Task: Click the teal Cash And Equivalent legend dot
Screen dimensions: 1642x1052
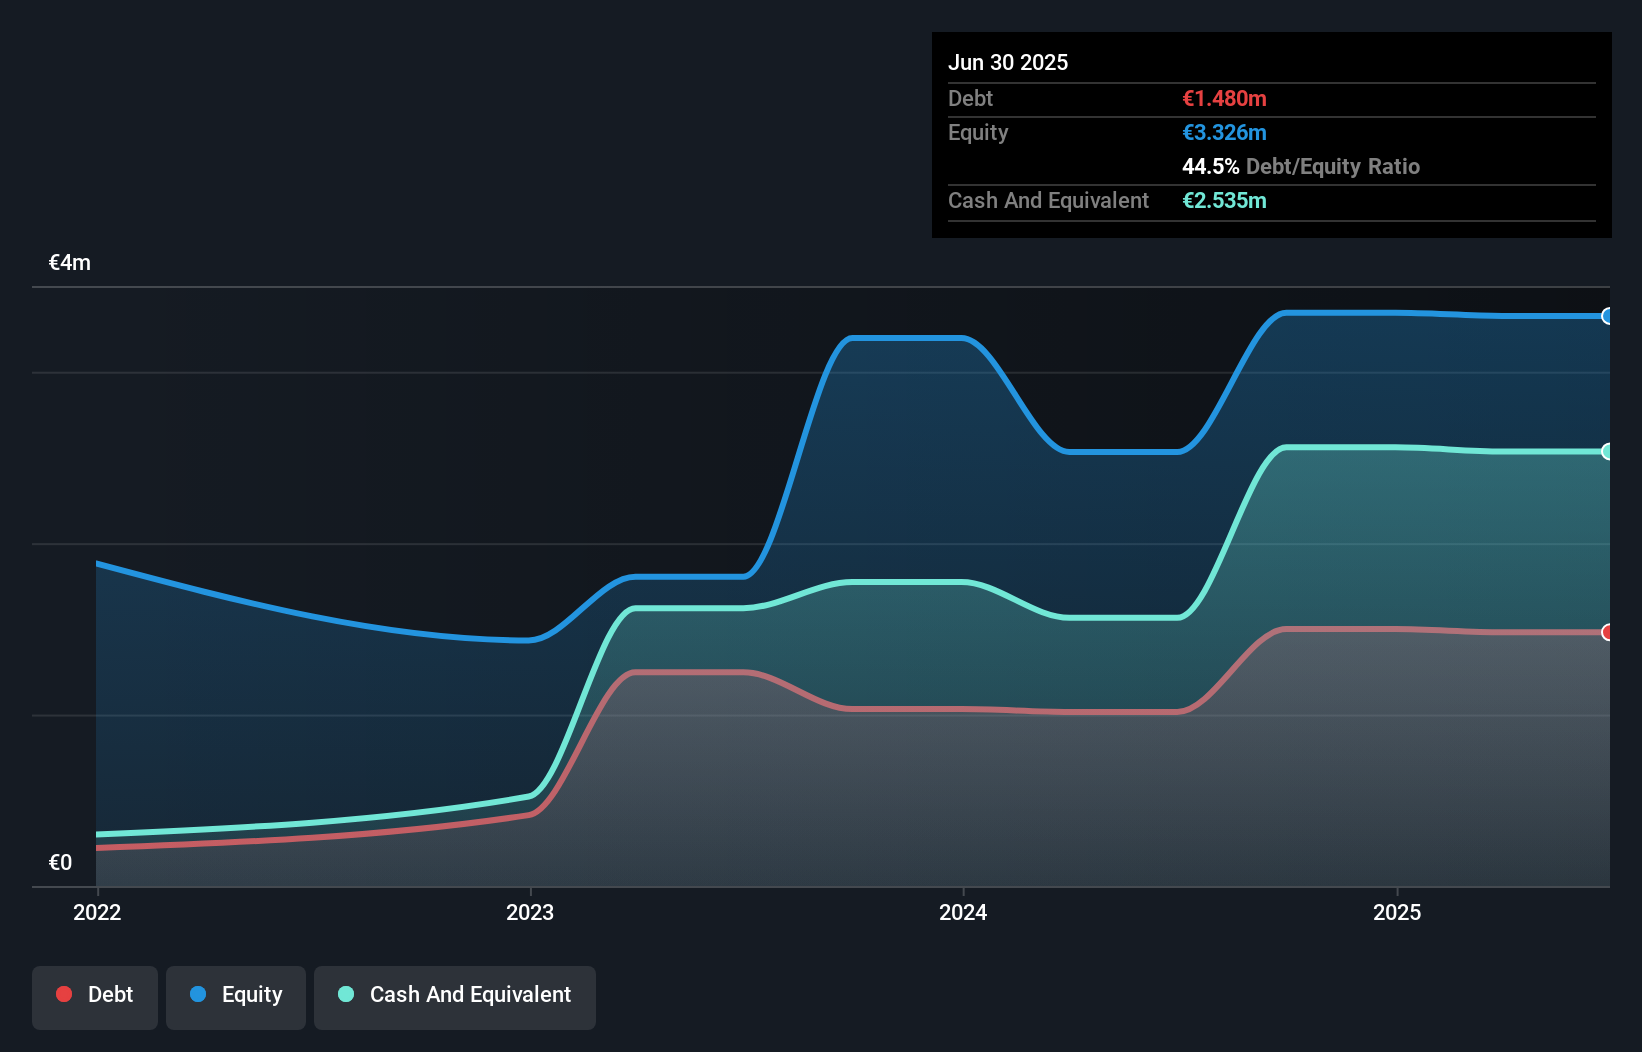Action: point(345,994)
